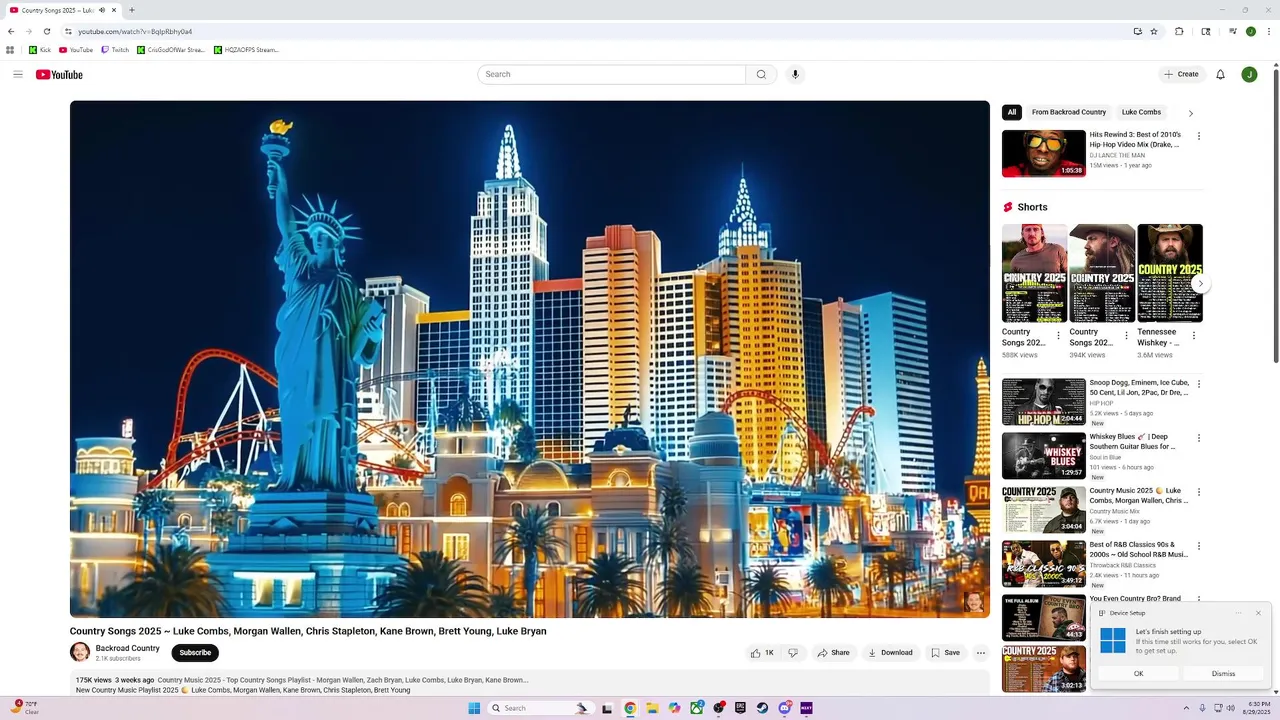The image size is (1280, 720).
Task: Open the Chrome three-dot menu
Action: [1269, 31]
